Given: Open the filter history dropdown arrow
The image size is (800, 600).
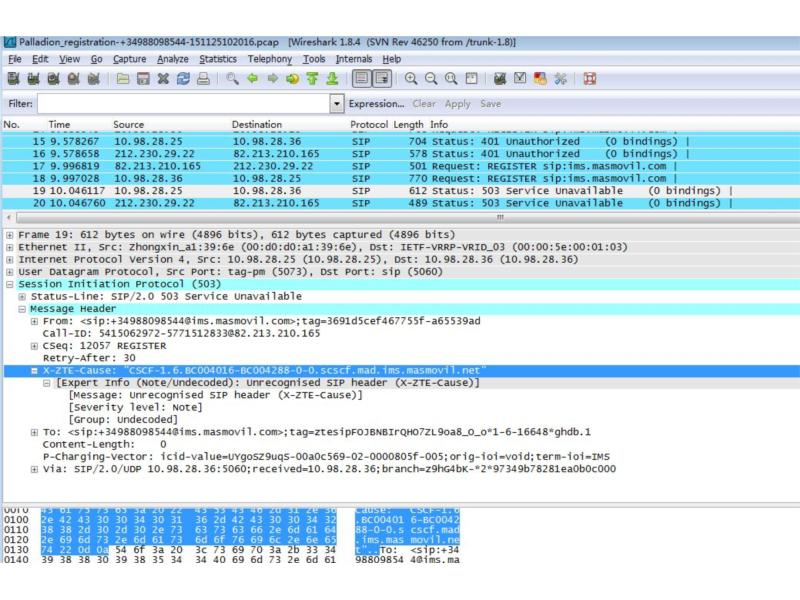Looking at the screenshot, I should pos(337,104).
